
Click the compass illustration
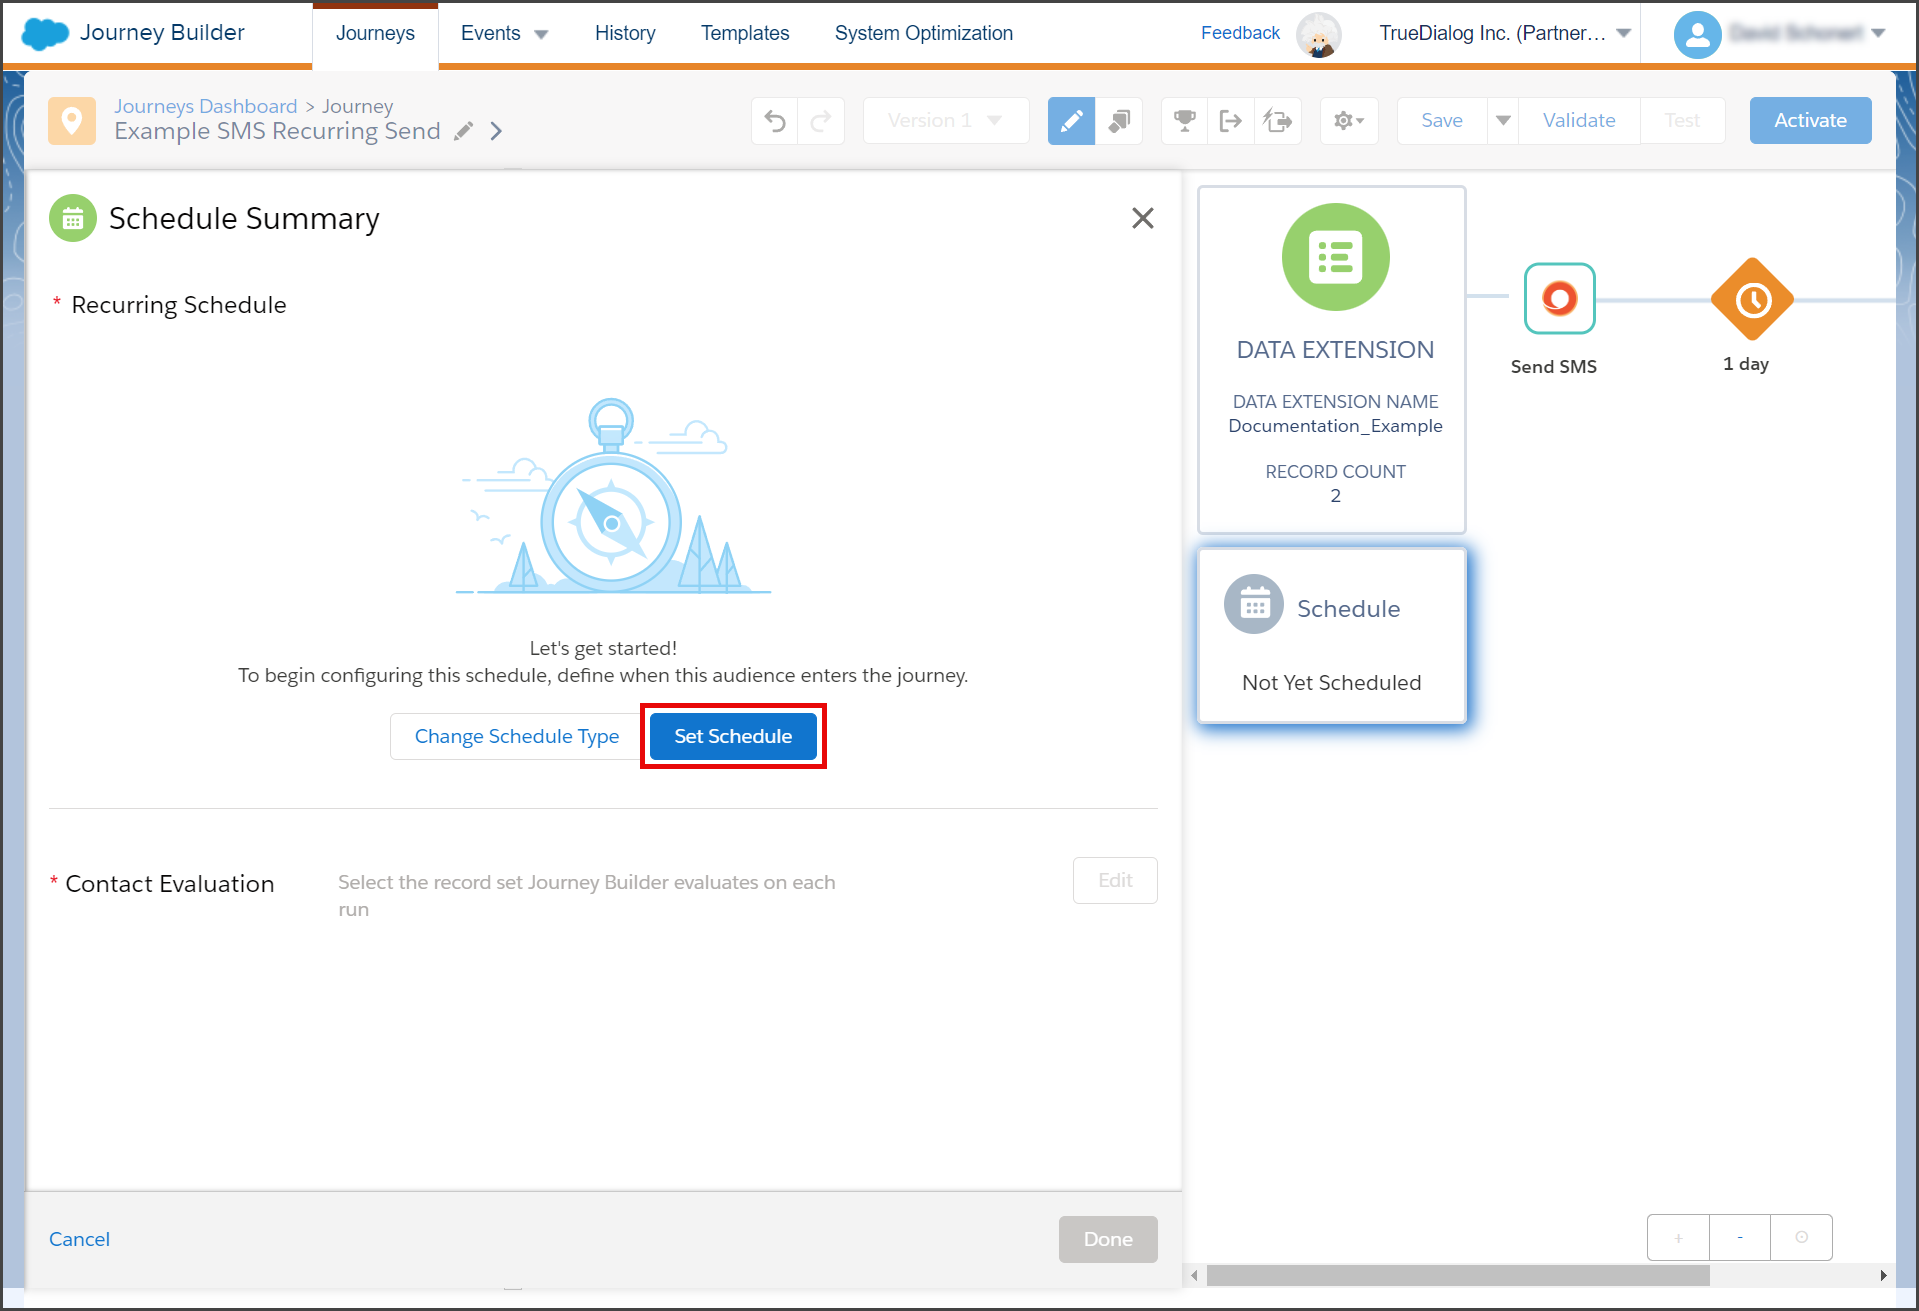612,497
